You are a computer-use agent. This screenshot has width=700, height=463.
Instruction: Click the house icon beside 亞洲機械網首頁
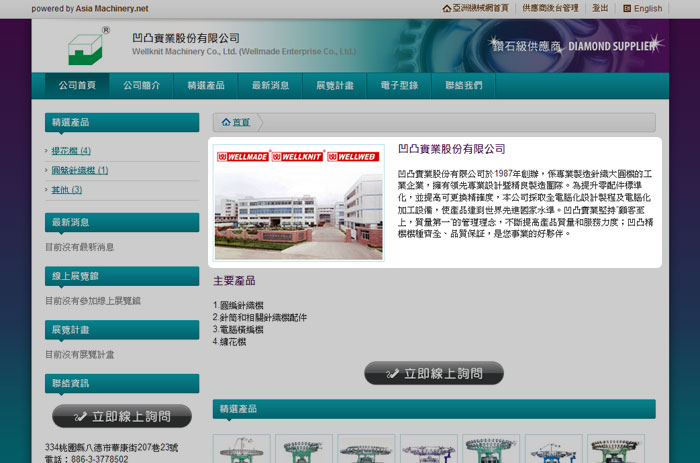[446, 8]
